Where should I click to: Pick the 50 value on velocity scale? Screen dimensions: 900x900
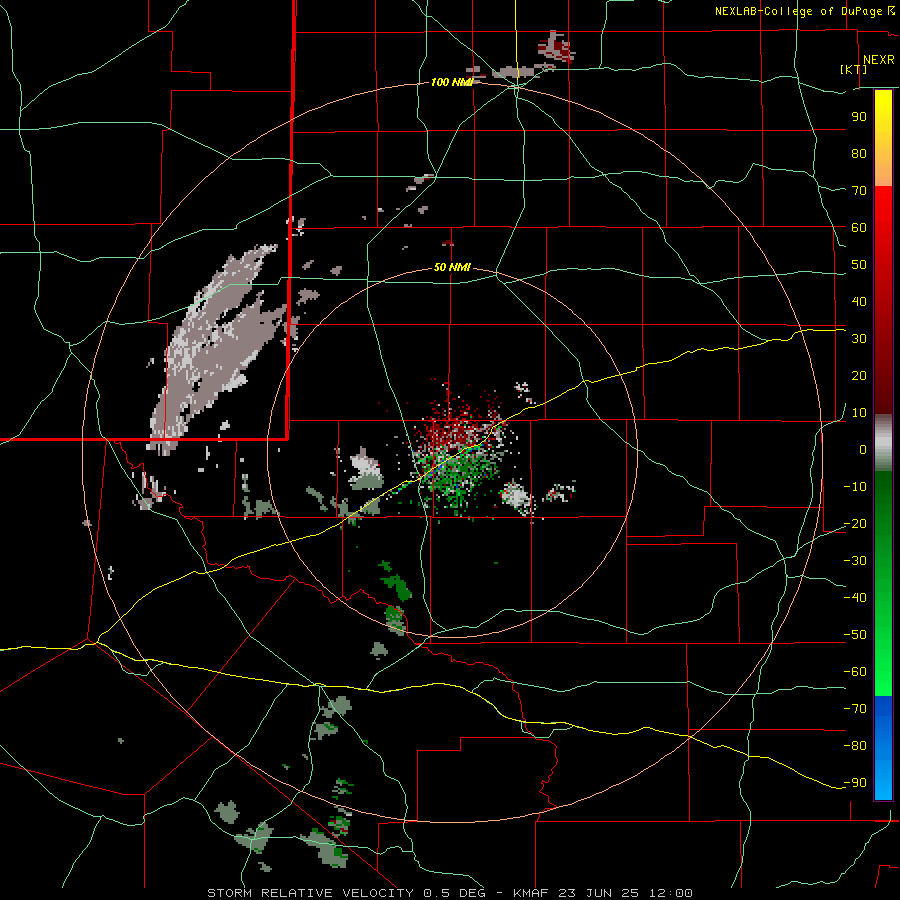click(x=859, y=265)
